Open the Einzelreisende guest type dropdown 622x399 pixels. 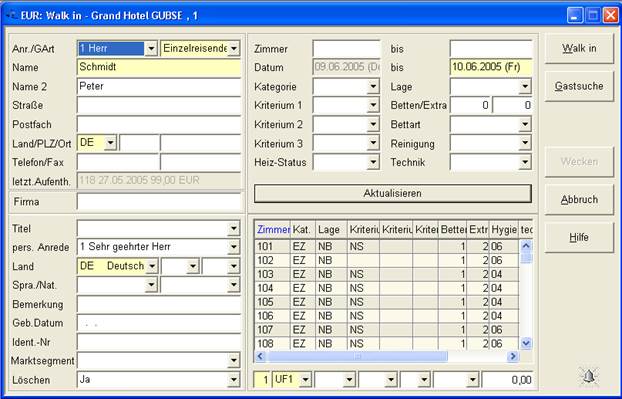(x=234, y=49)
